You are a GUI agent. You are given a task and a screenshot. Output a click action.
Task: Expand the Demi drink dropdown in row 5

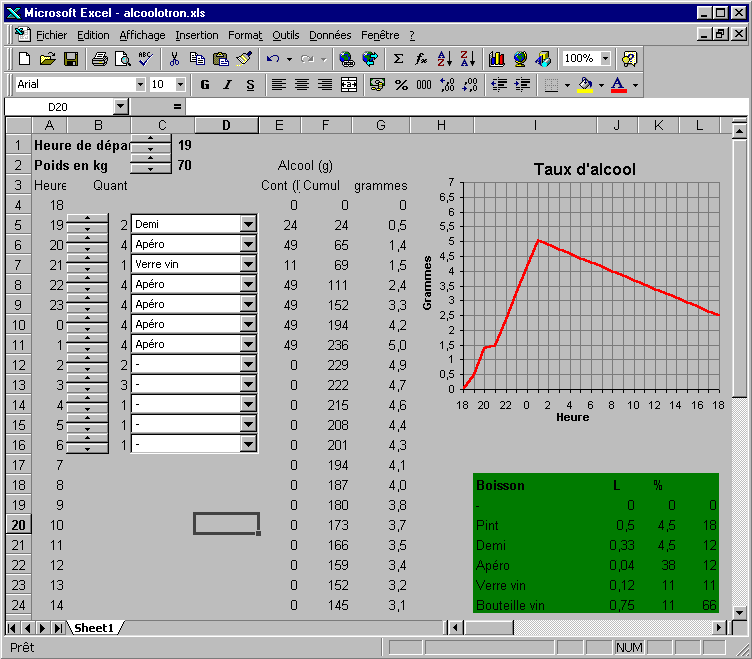248,224
